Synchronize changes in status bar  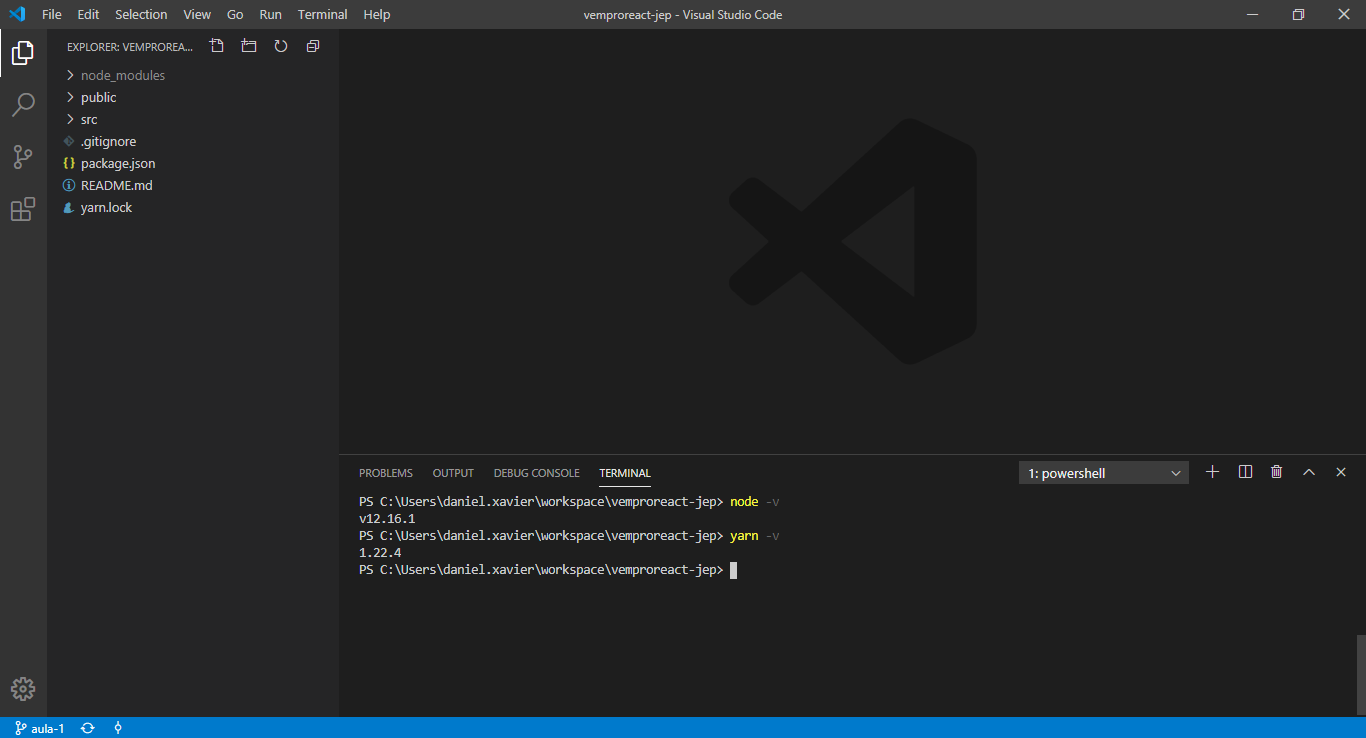88,728
